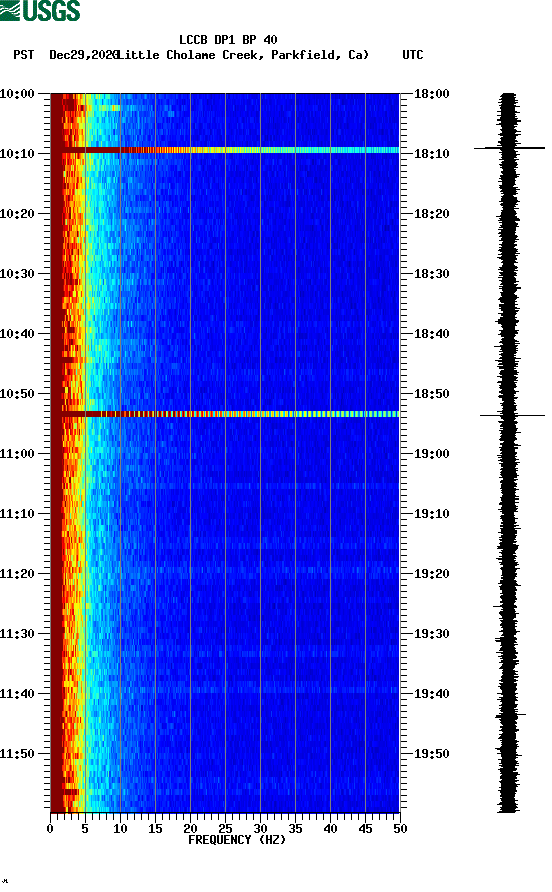Click the 18:50 UTC time label

click(x=431, y=394)
